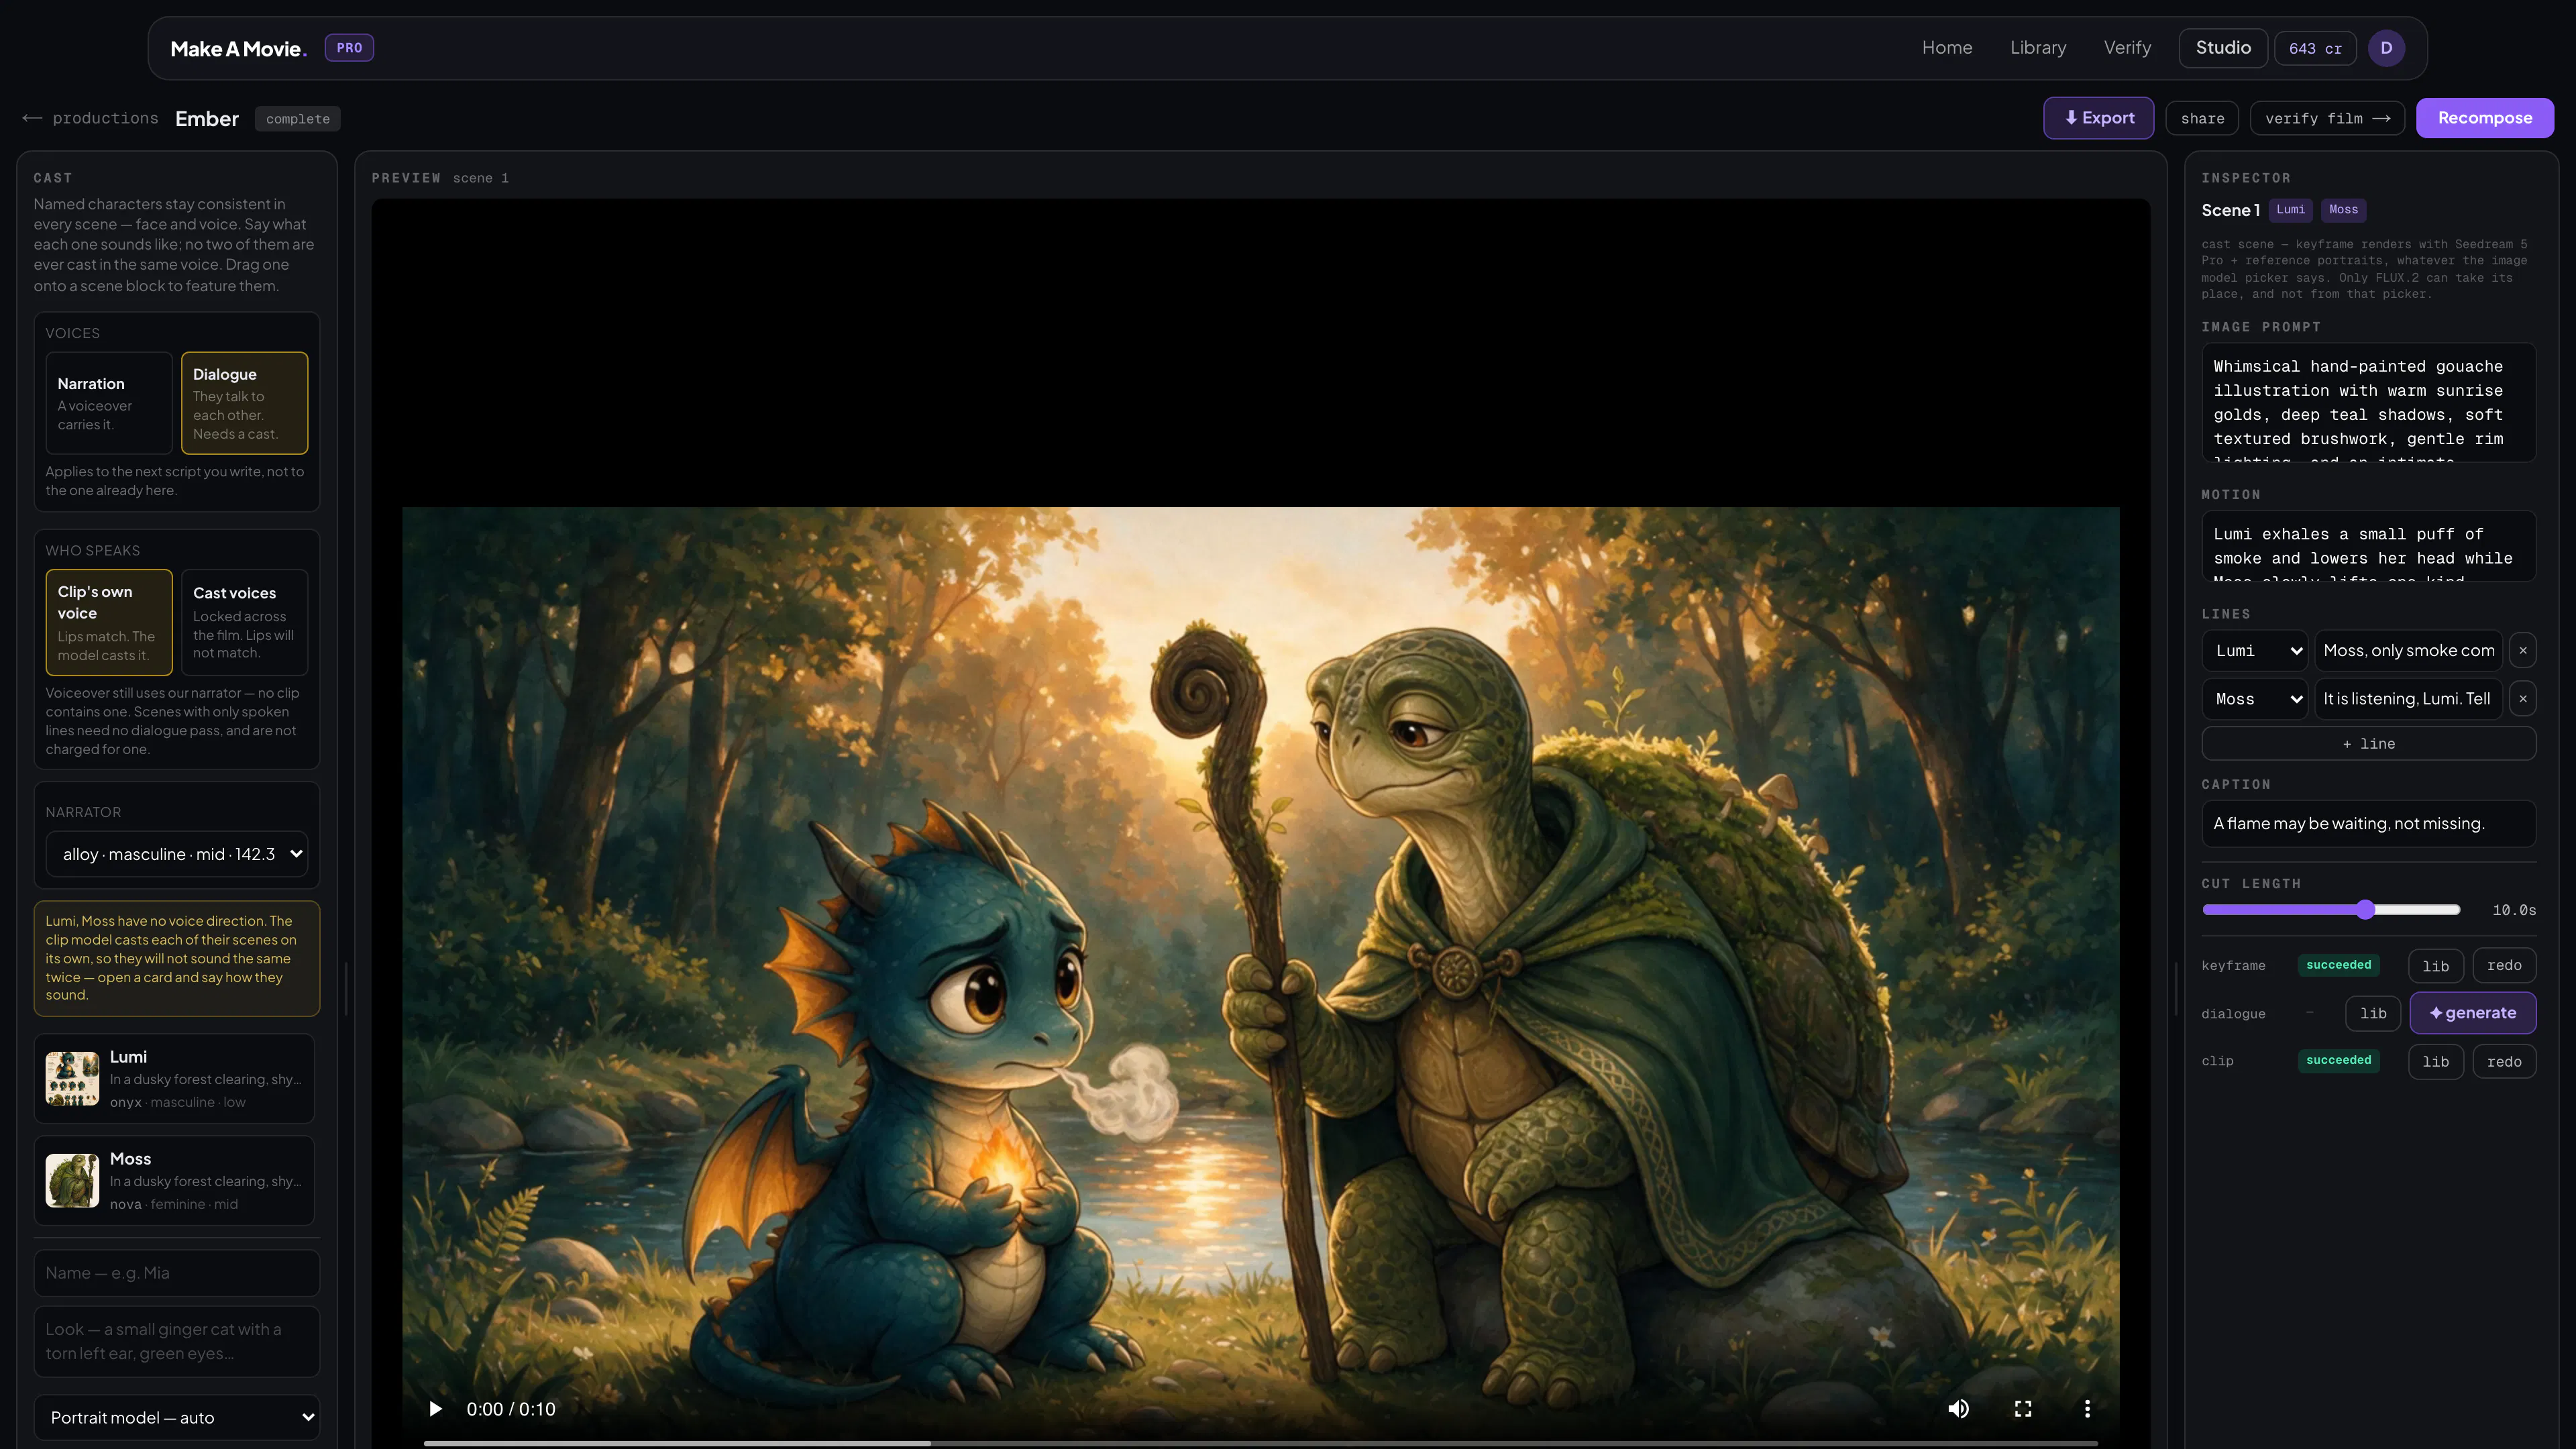Go back to productions via arrow
Viewport: 2576px width, 1449px height.
(x=90, y=118)
